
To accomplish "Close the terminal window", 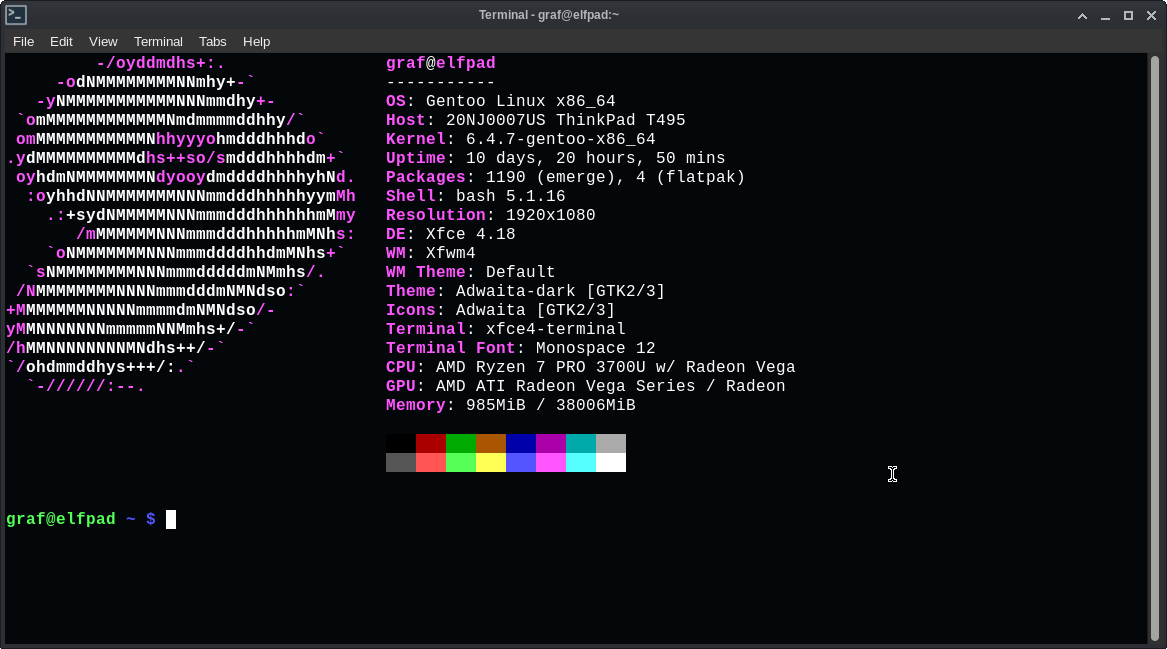I will pyautogui.click(x=1151, y=15).
